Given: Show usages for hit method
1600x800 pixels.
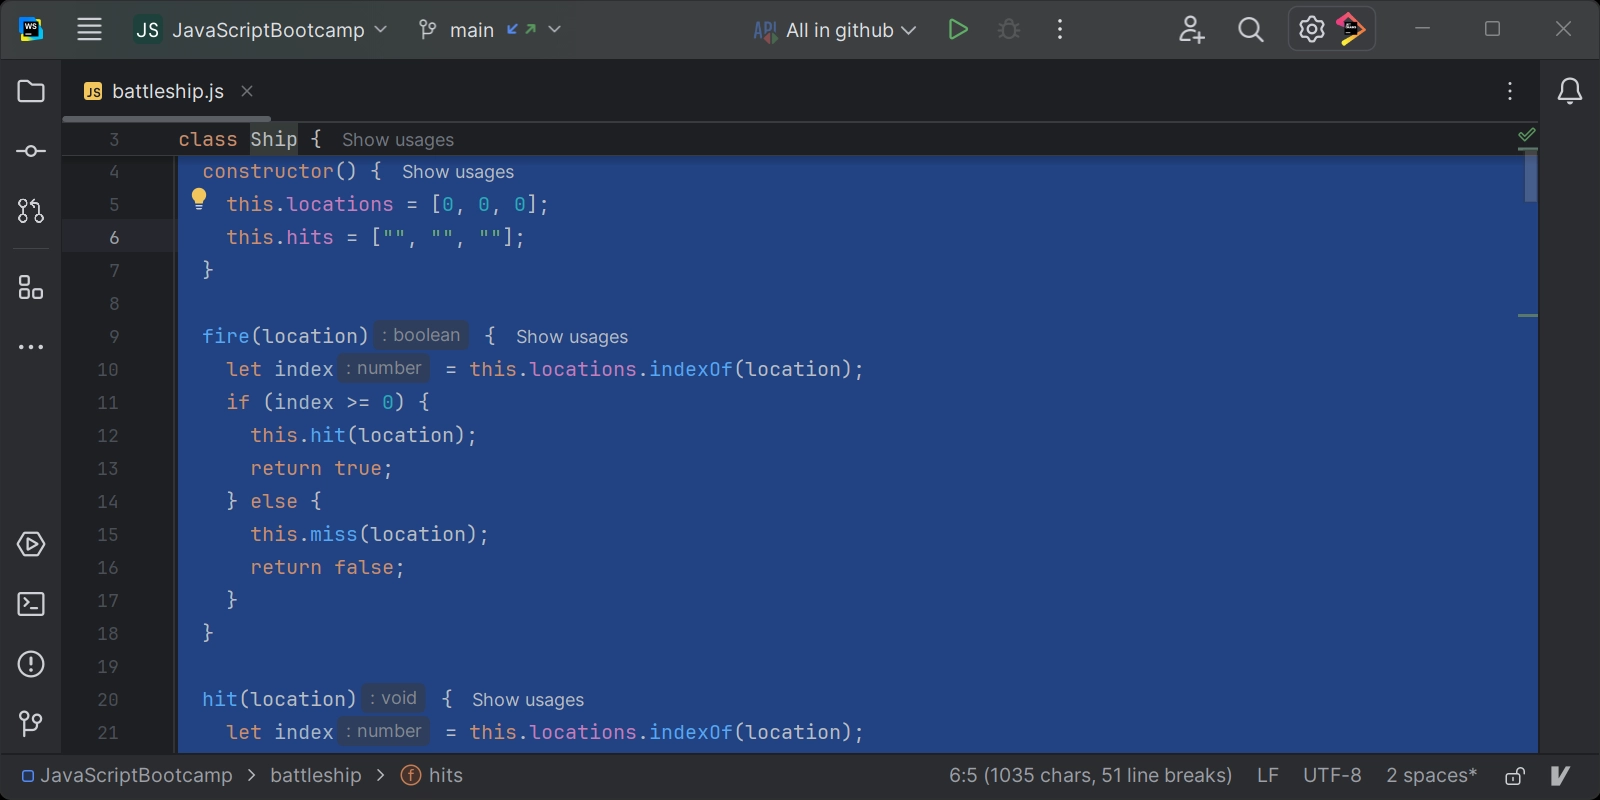Looking at the screenshot, I should [x=528, y=700].
